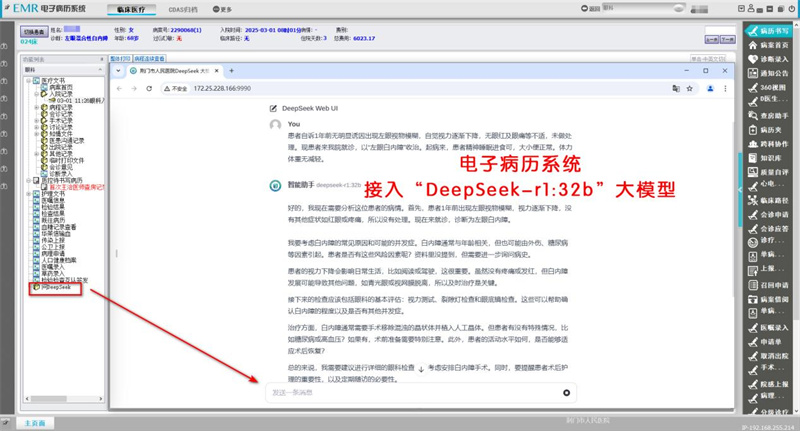Screen dimensions: 800x431
Task: Open 病案首页 home icon in right sidebar
Action: pos(753,45)
